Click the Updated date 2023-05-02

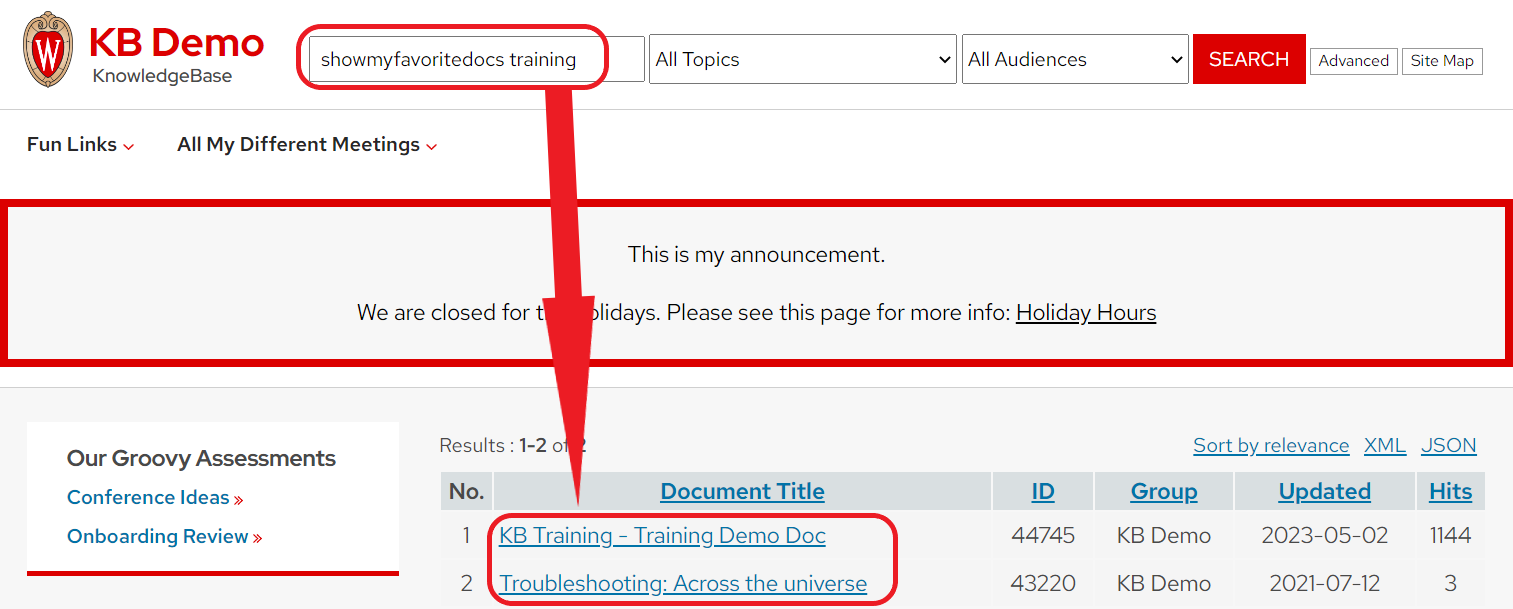point(1324,535)
